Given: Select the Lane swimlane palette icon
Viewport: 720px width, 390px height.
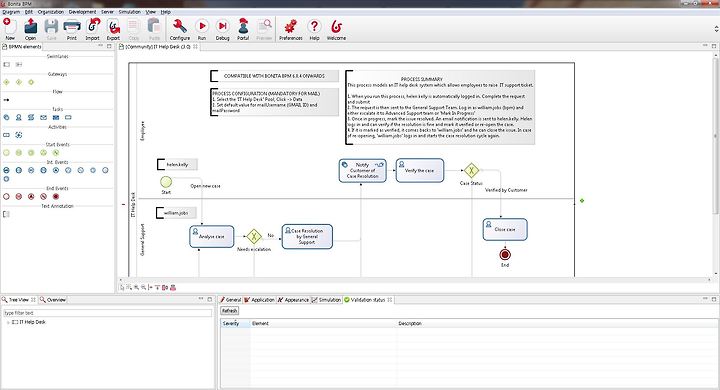Looking at the screenshot, I should tap(19, 65).
